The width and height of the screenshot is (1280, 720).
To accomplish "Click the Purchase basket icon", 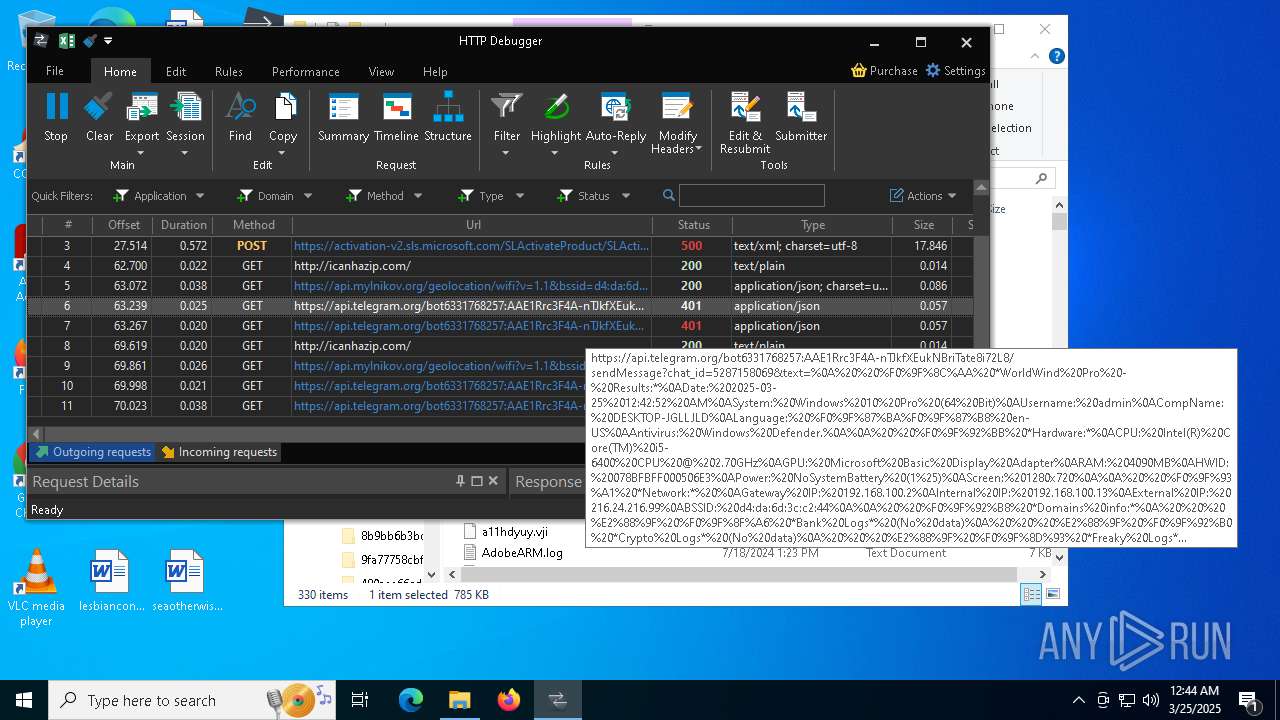I will (858, 70).
